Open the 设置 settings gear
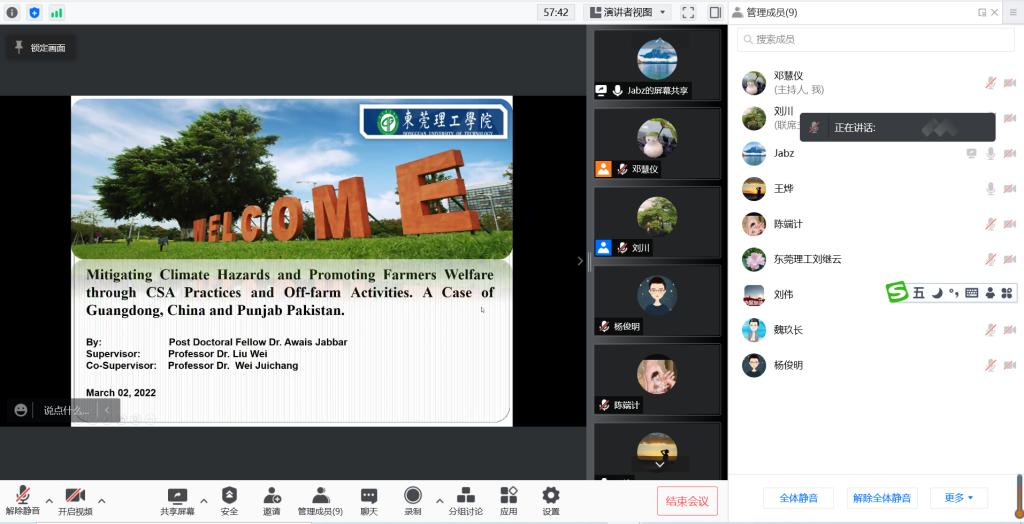 550,500
